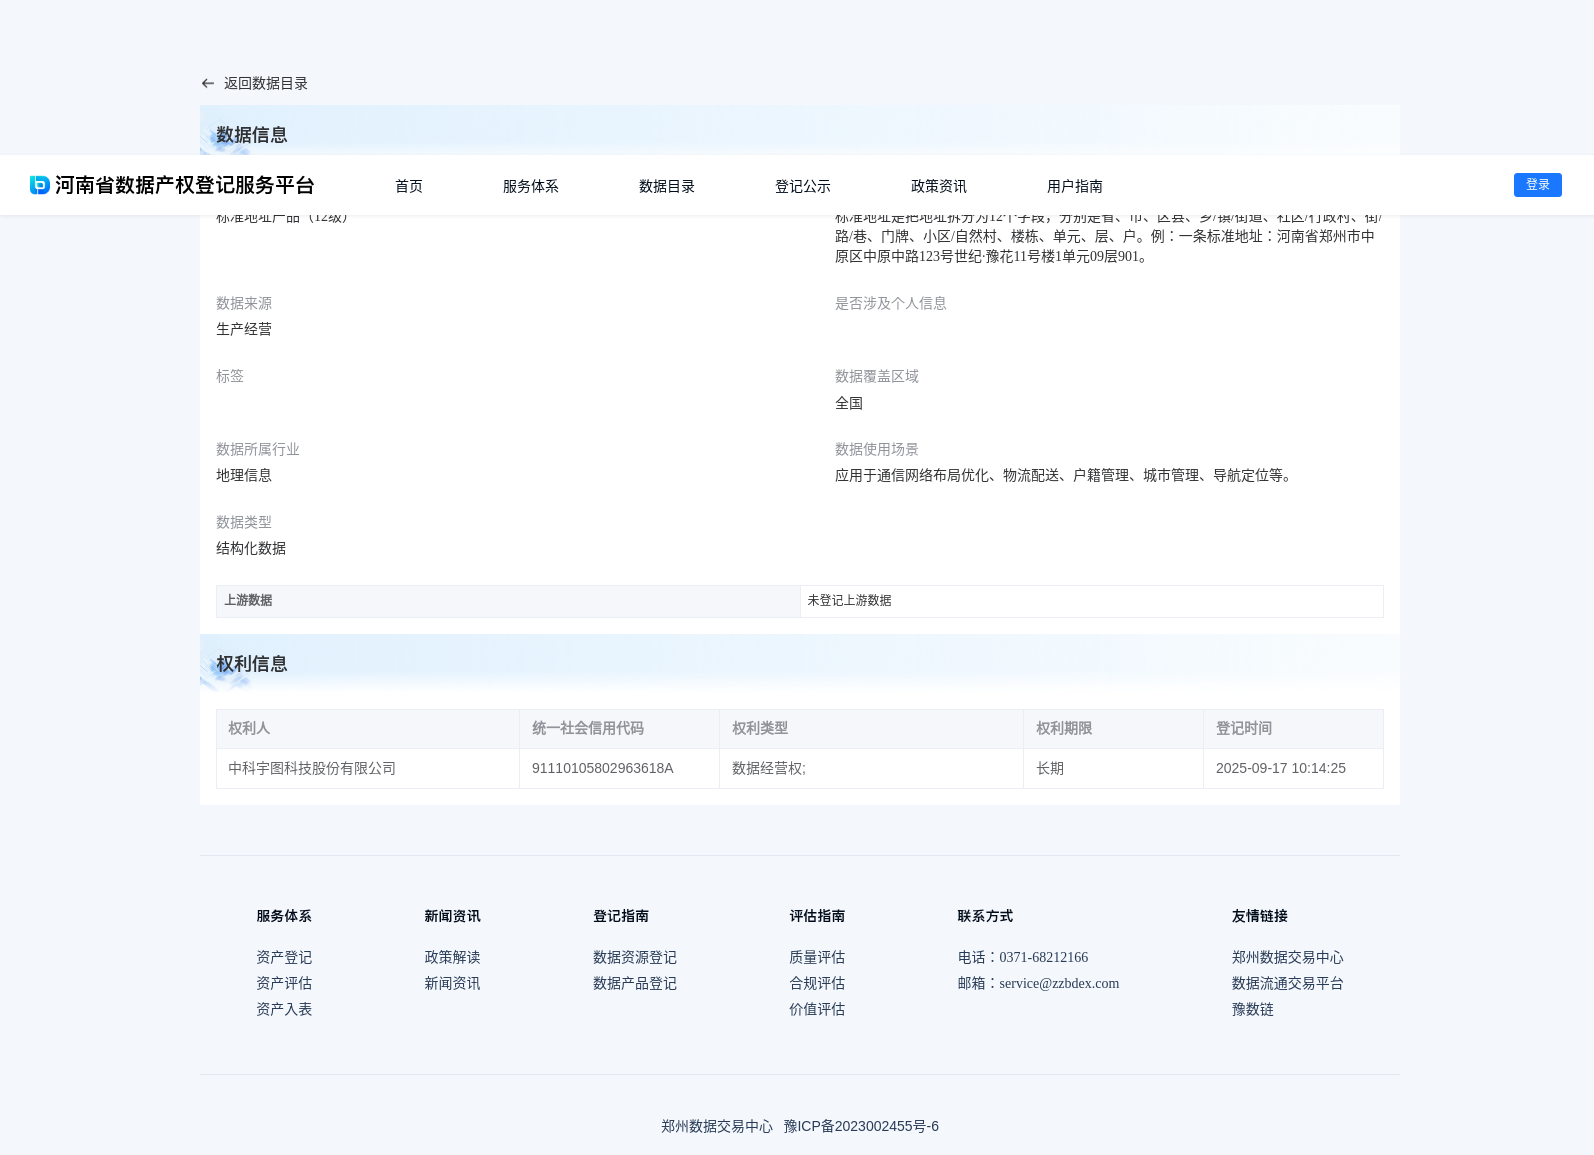The height and width of the screenshot is (1155, 1594).
Task: Click the 郑州数据交易中心 copyright text at bottom
Action: click(717, 1127)
